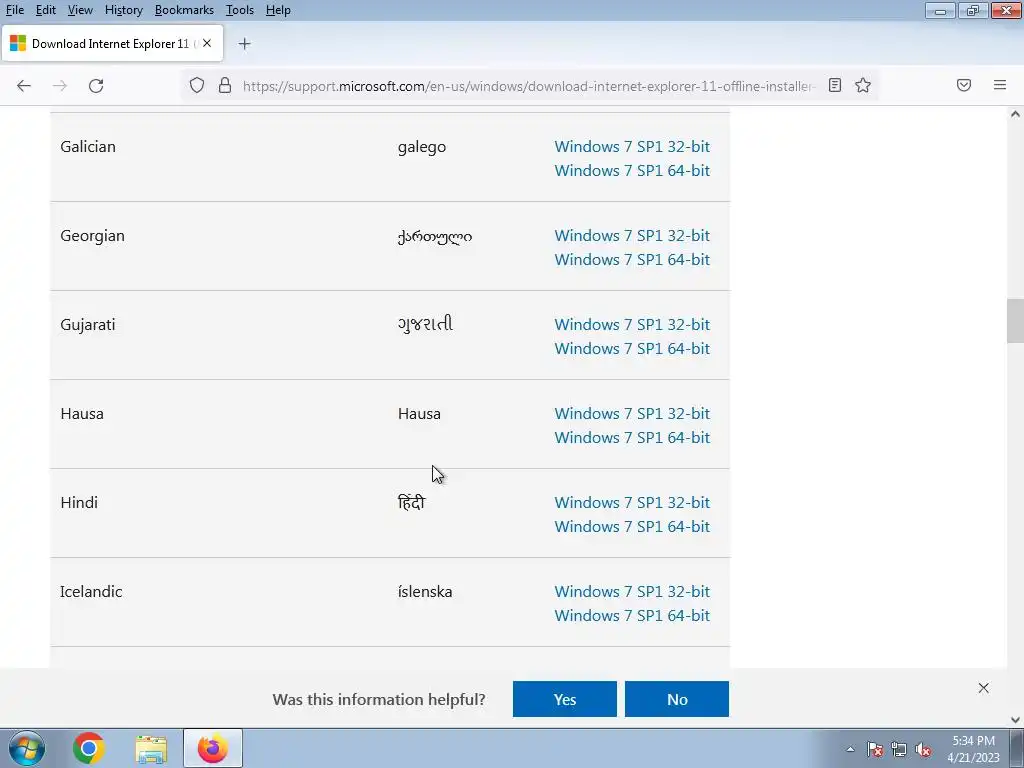Answer Yes to the helpfulness question
The height and width of the screenshot is (768, 1024).
coord(565,699)
